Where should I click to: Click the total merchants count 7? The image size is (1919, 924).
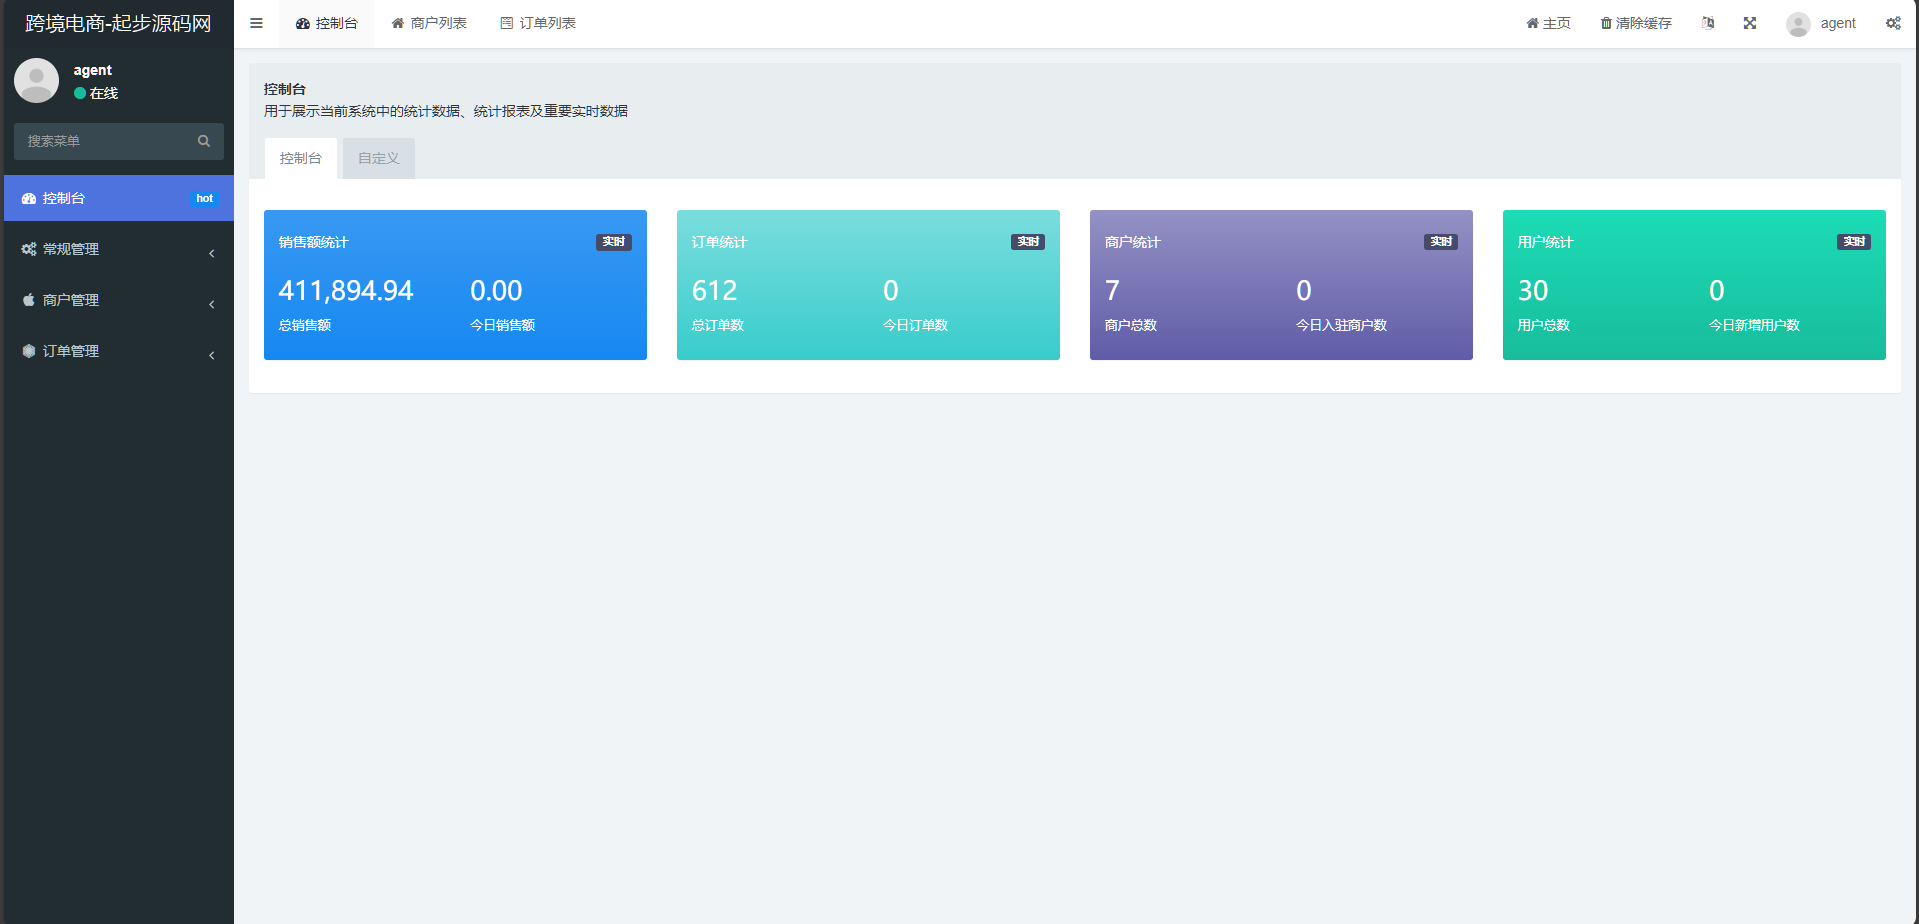[1112, 291]
